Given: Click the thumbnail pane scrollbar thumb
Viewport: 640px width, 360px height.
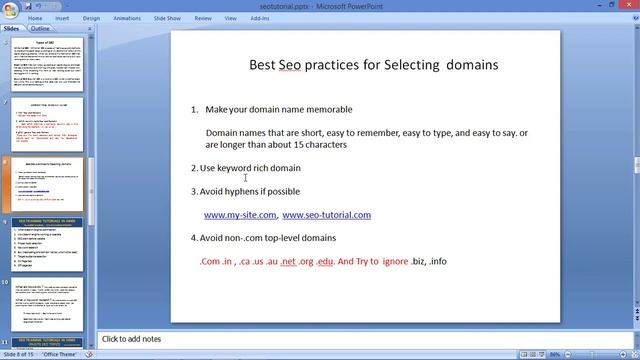Looking at the screenshot, I should tap(91, 191).
